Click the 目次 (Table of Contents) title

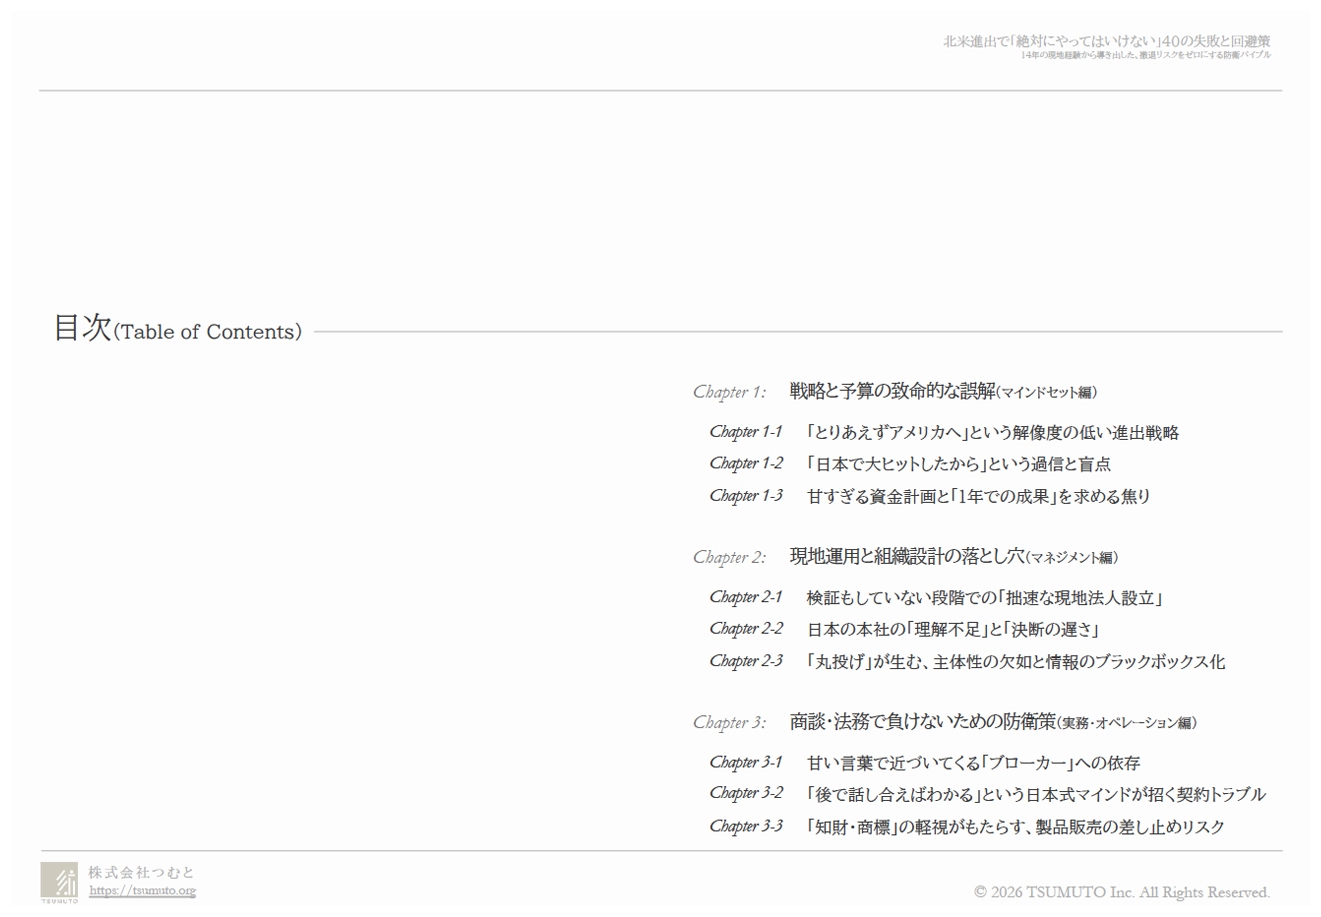click(x=177, y=328)
